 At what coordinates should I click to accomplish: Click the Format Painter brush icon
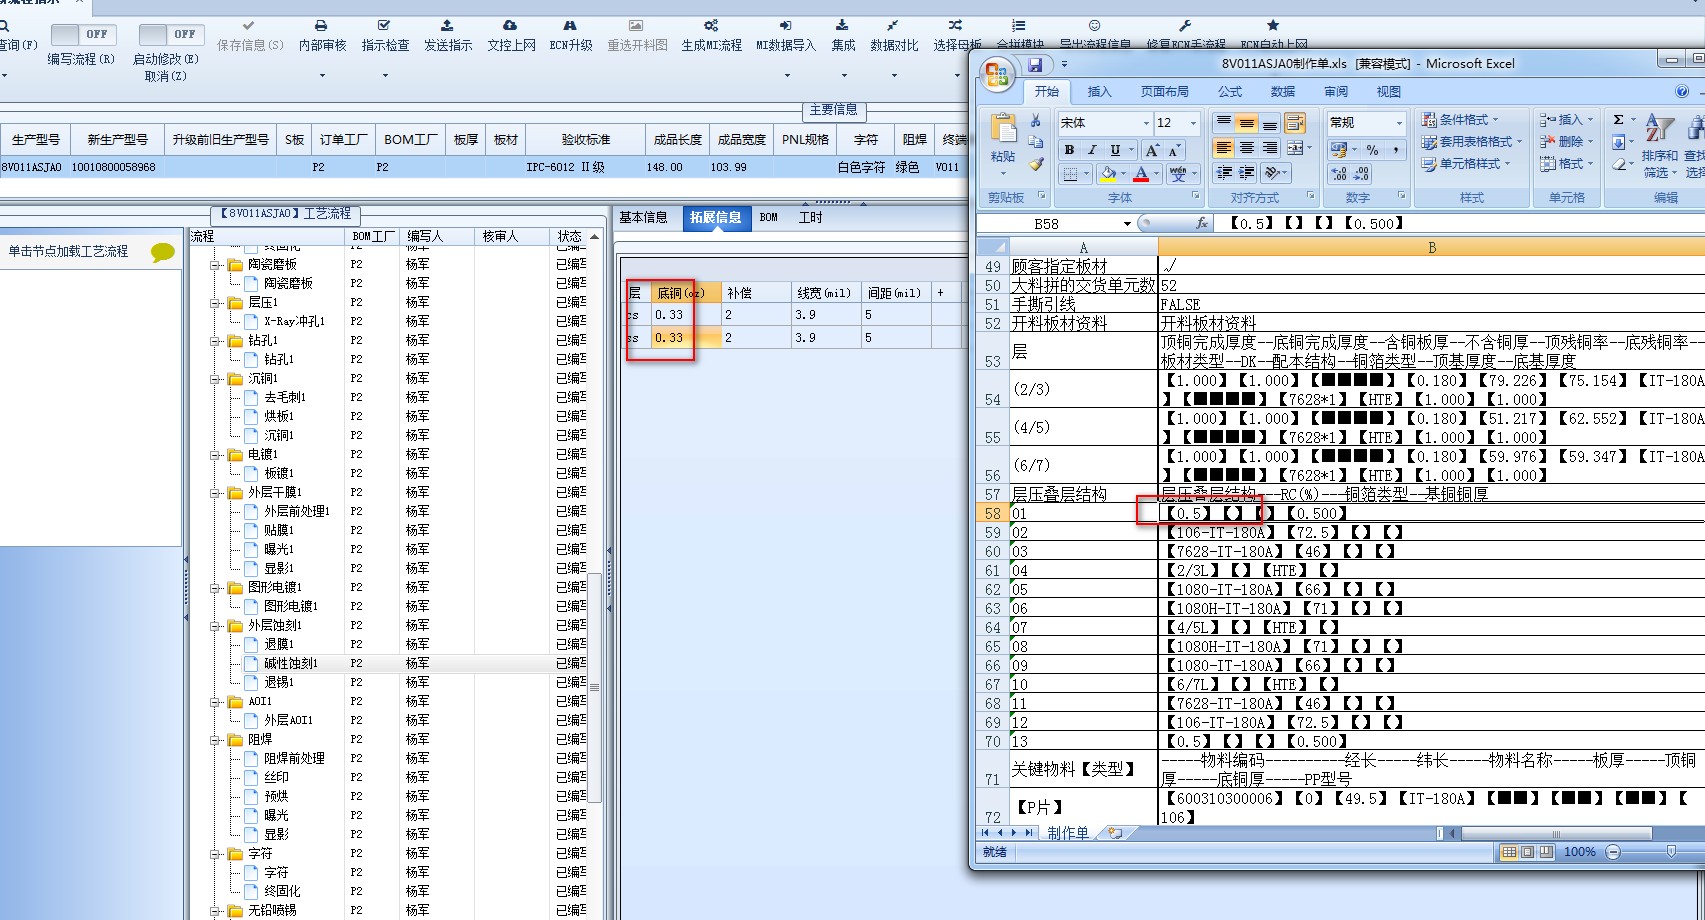pyautogui.click(x=1036, y=164)
